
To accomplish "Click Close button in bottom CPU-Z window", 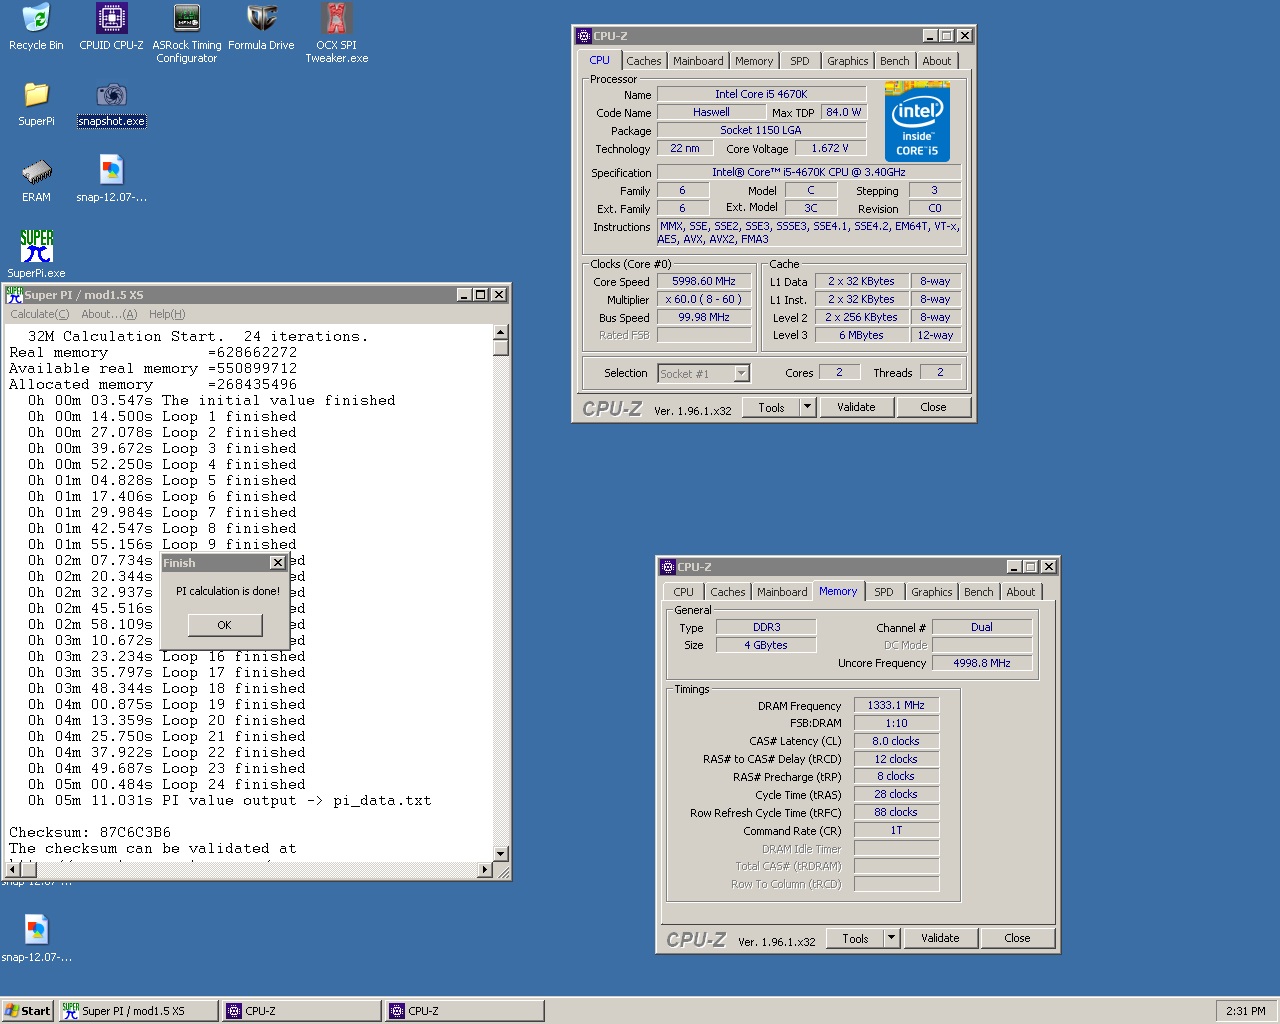I will click(1017, 938).
